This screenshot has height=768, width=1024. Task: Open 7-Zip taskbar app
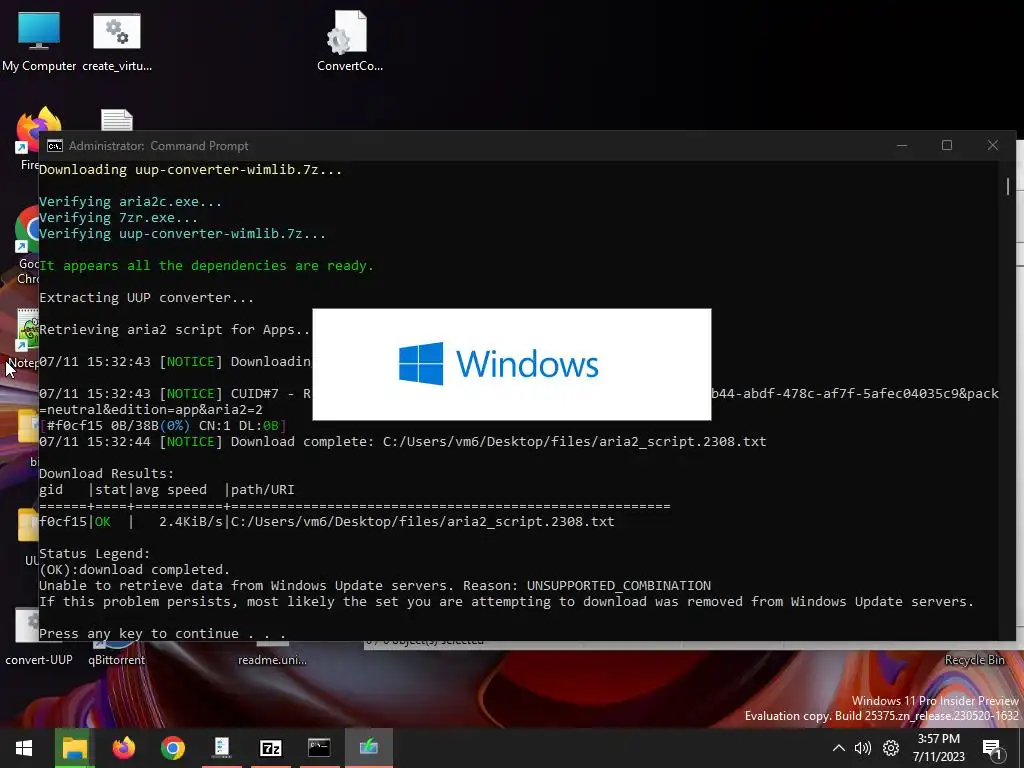click(x=270, y=748)
